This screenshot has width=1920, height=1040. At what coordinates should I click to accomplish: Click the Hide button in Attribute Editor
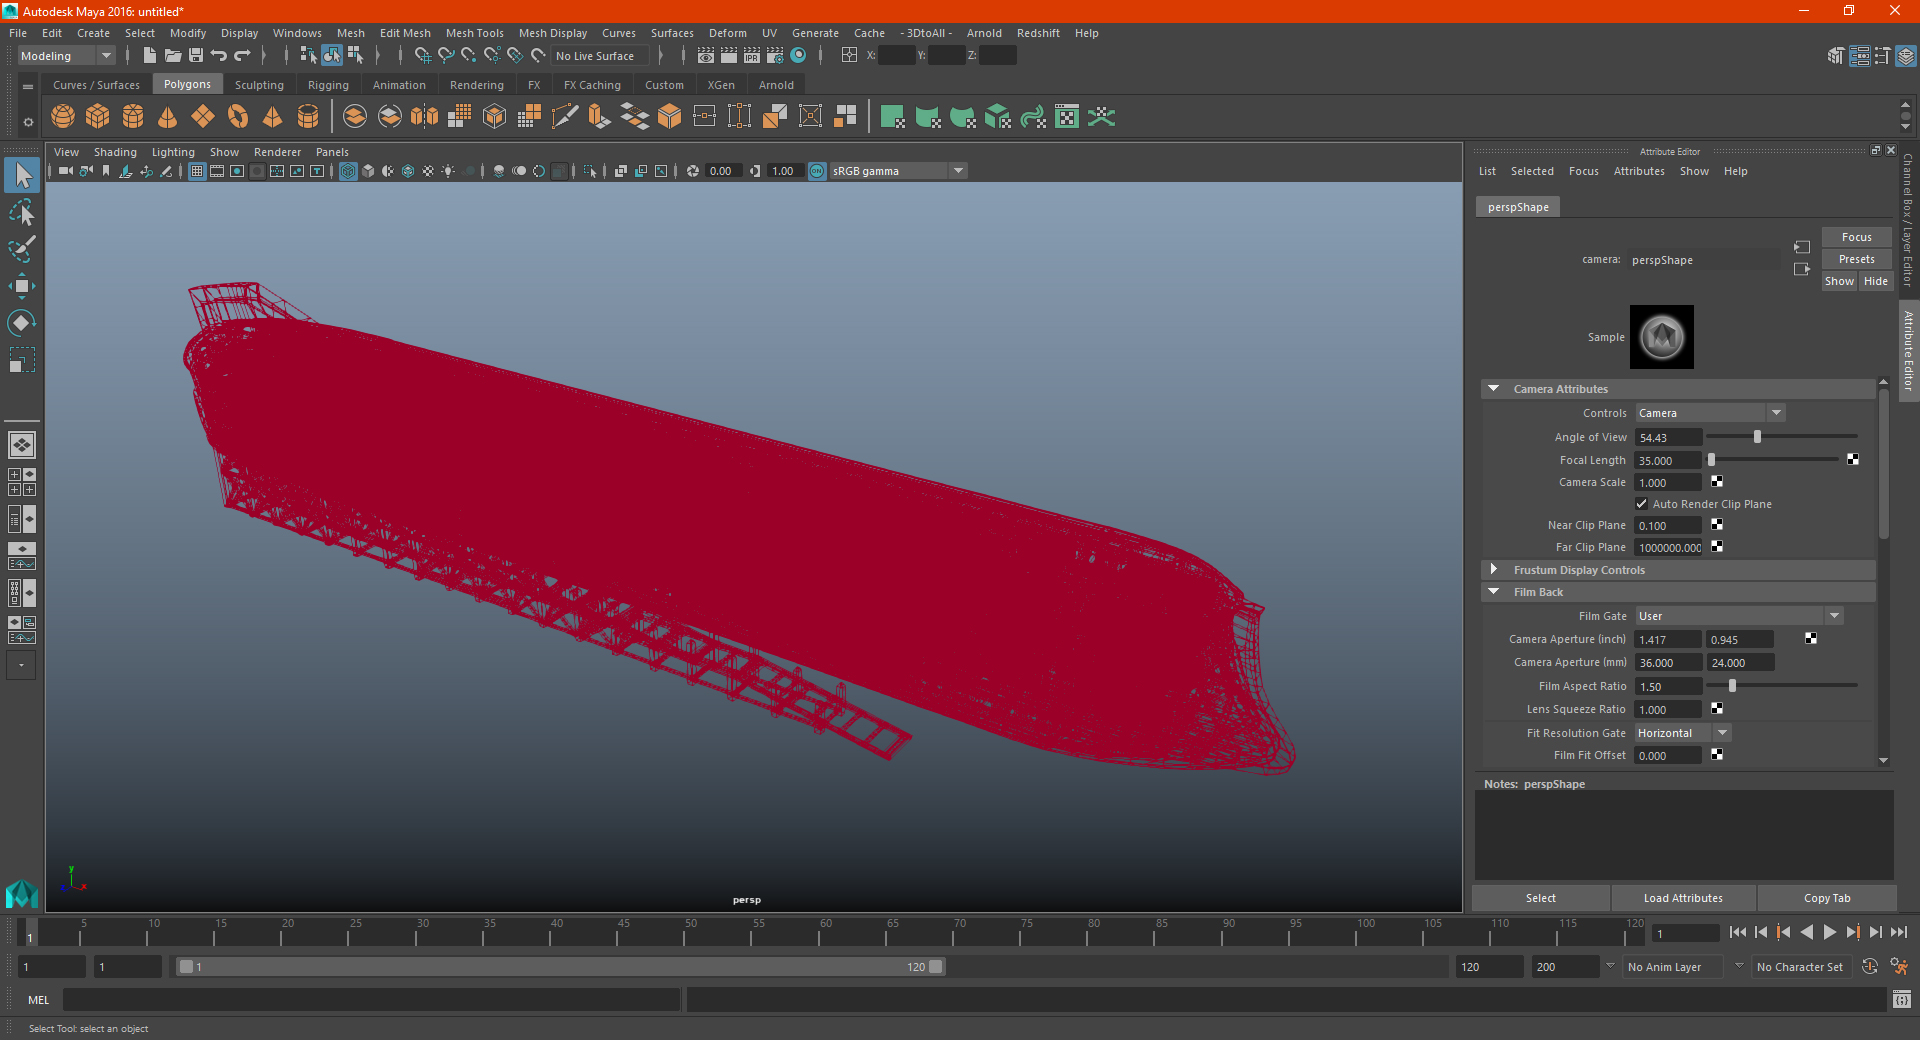[1875, 281]
